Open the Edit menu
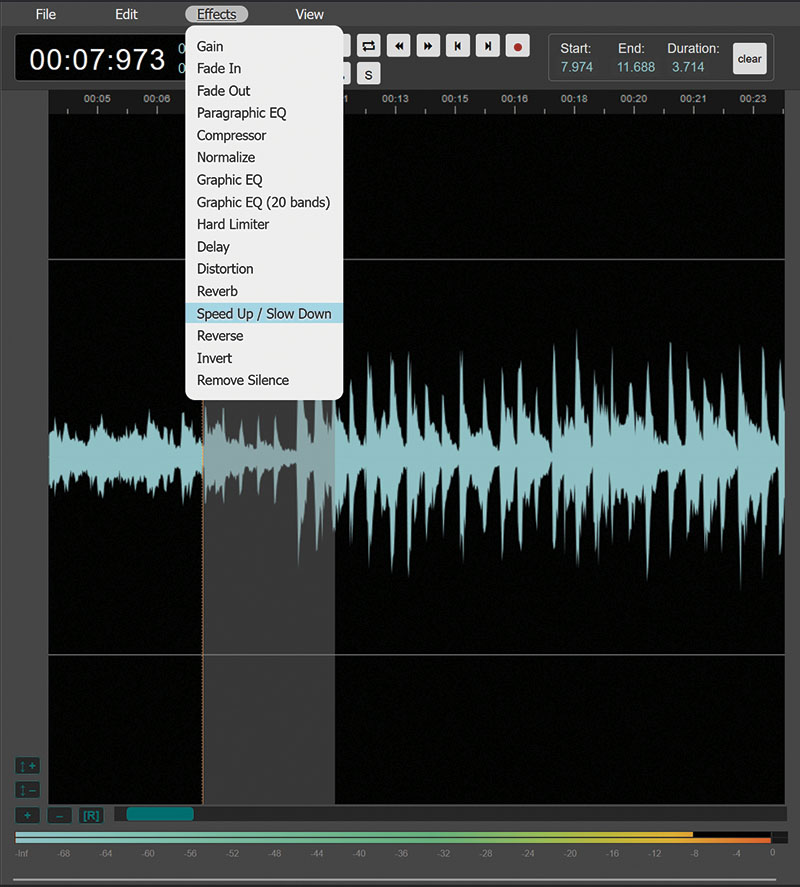Viewport: 800px width, 887px height. pyautogui.click(x=126, y=15)
